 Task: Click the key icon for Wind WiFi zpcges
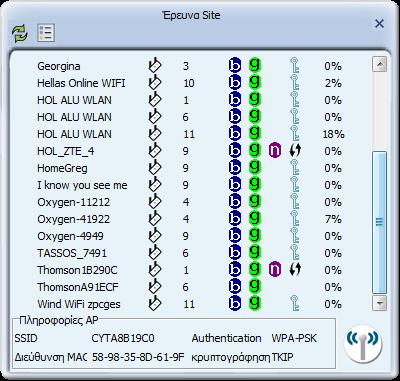[295, 304]
